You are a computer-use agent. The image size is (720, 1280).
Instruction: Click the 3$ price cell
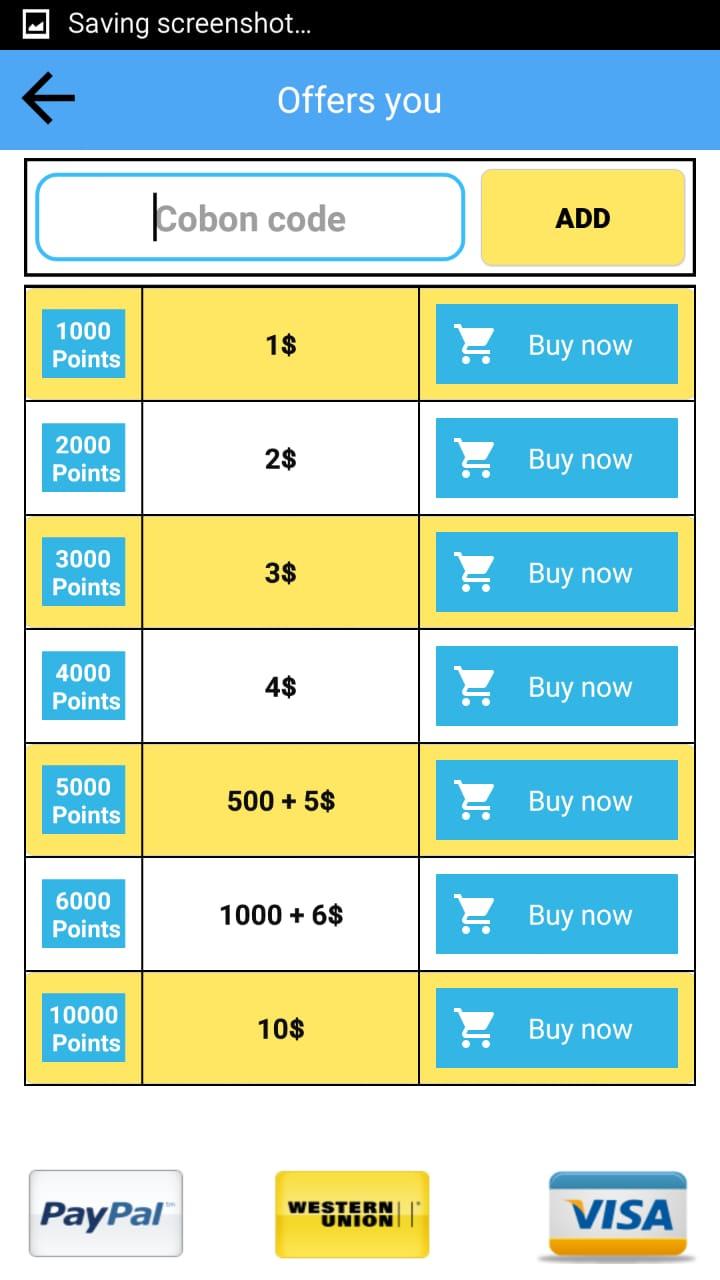point(280,573)
